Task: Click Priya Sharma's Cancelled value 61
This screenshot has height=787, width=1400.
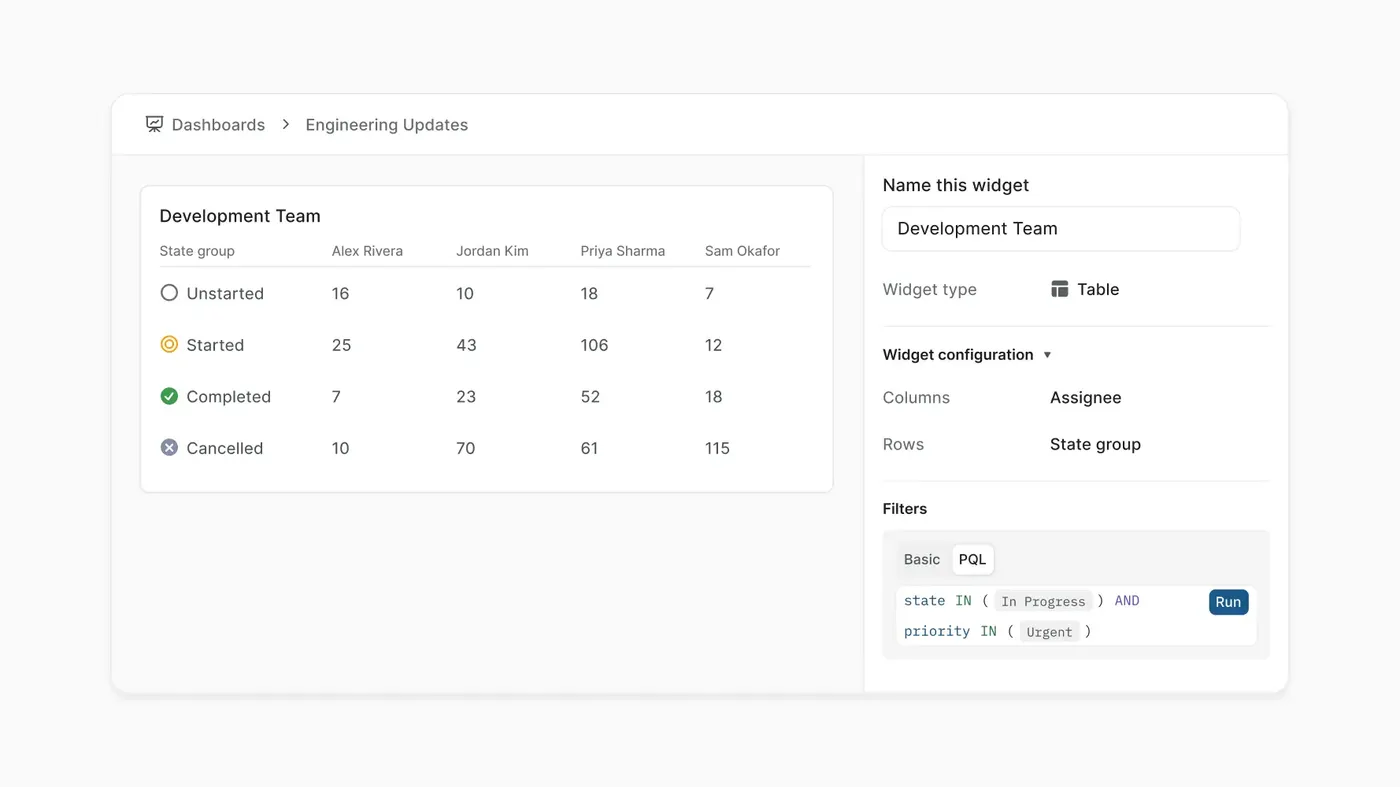Action: [589, 448]
